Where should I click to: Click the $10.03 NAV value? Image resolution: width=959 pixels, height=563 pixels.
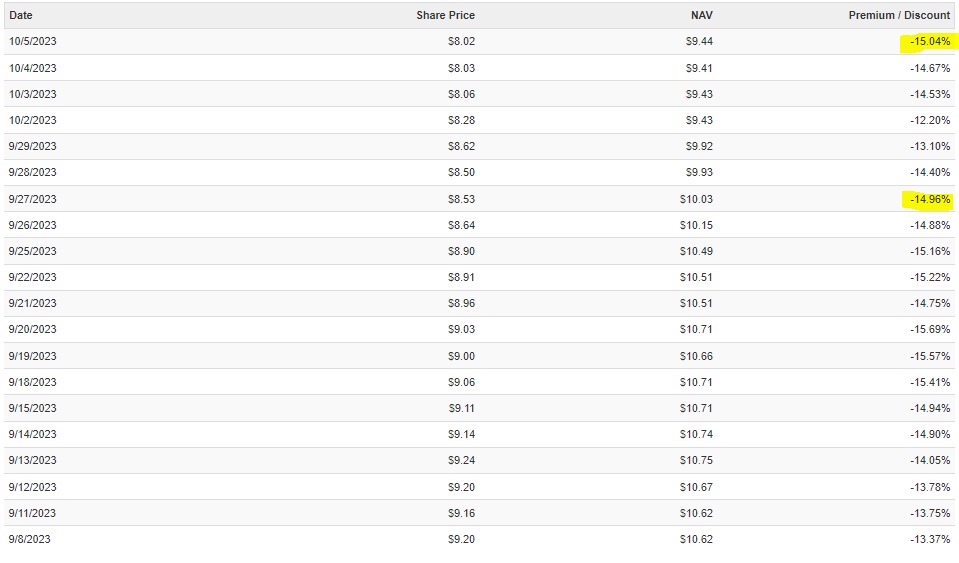tap(696, 199)
